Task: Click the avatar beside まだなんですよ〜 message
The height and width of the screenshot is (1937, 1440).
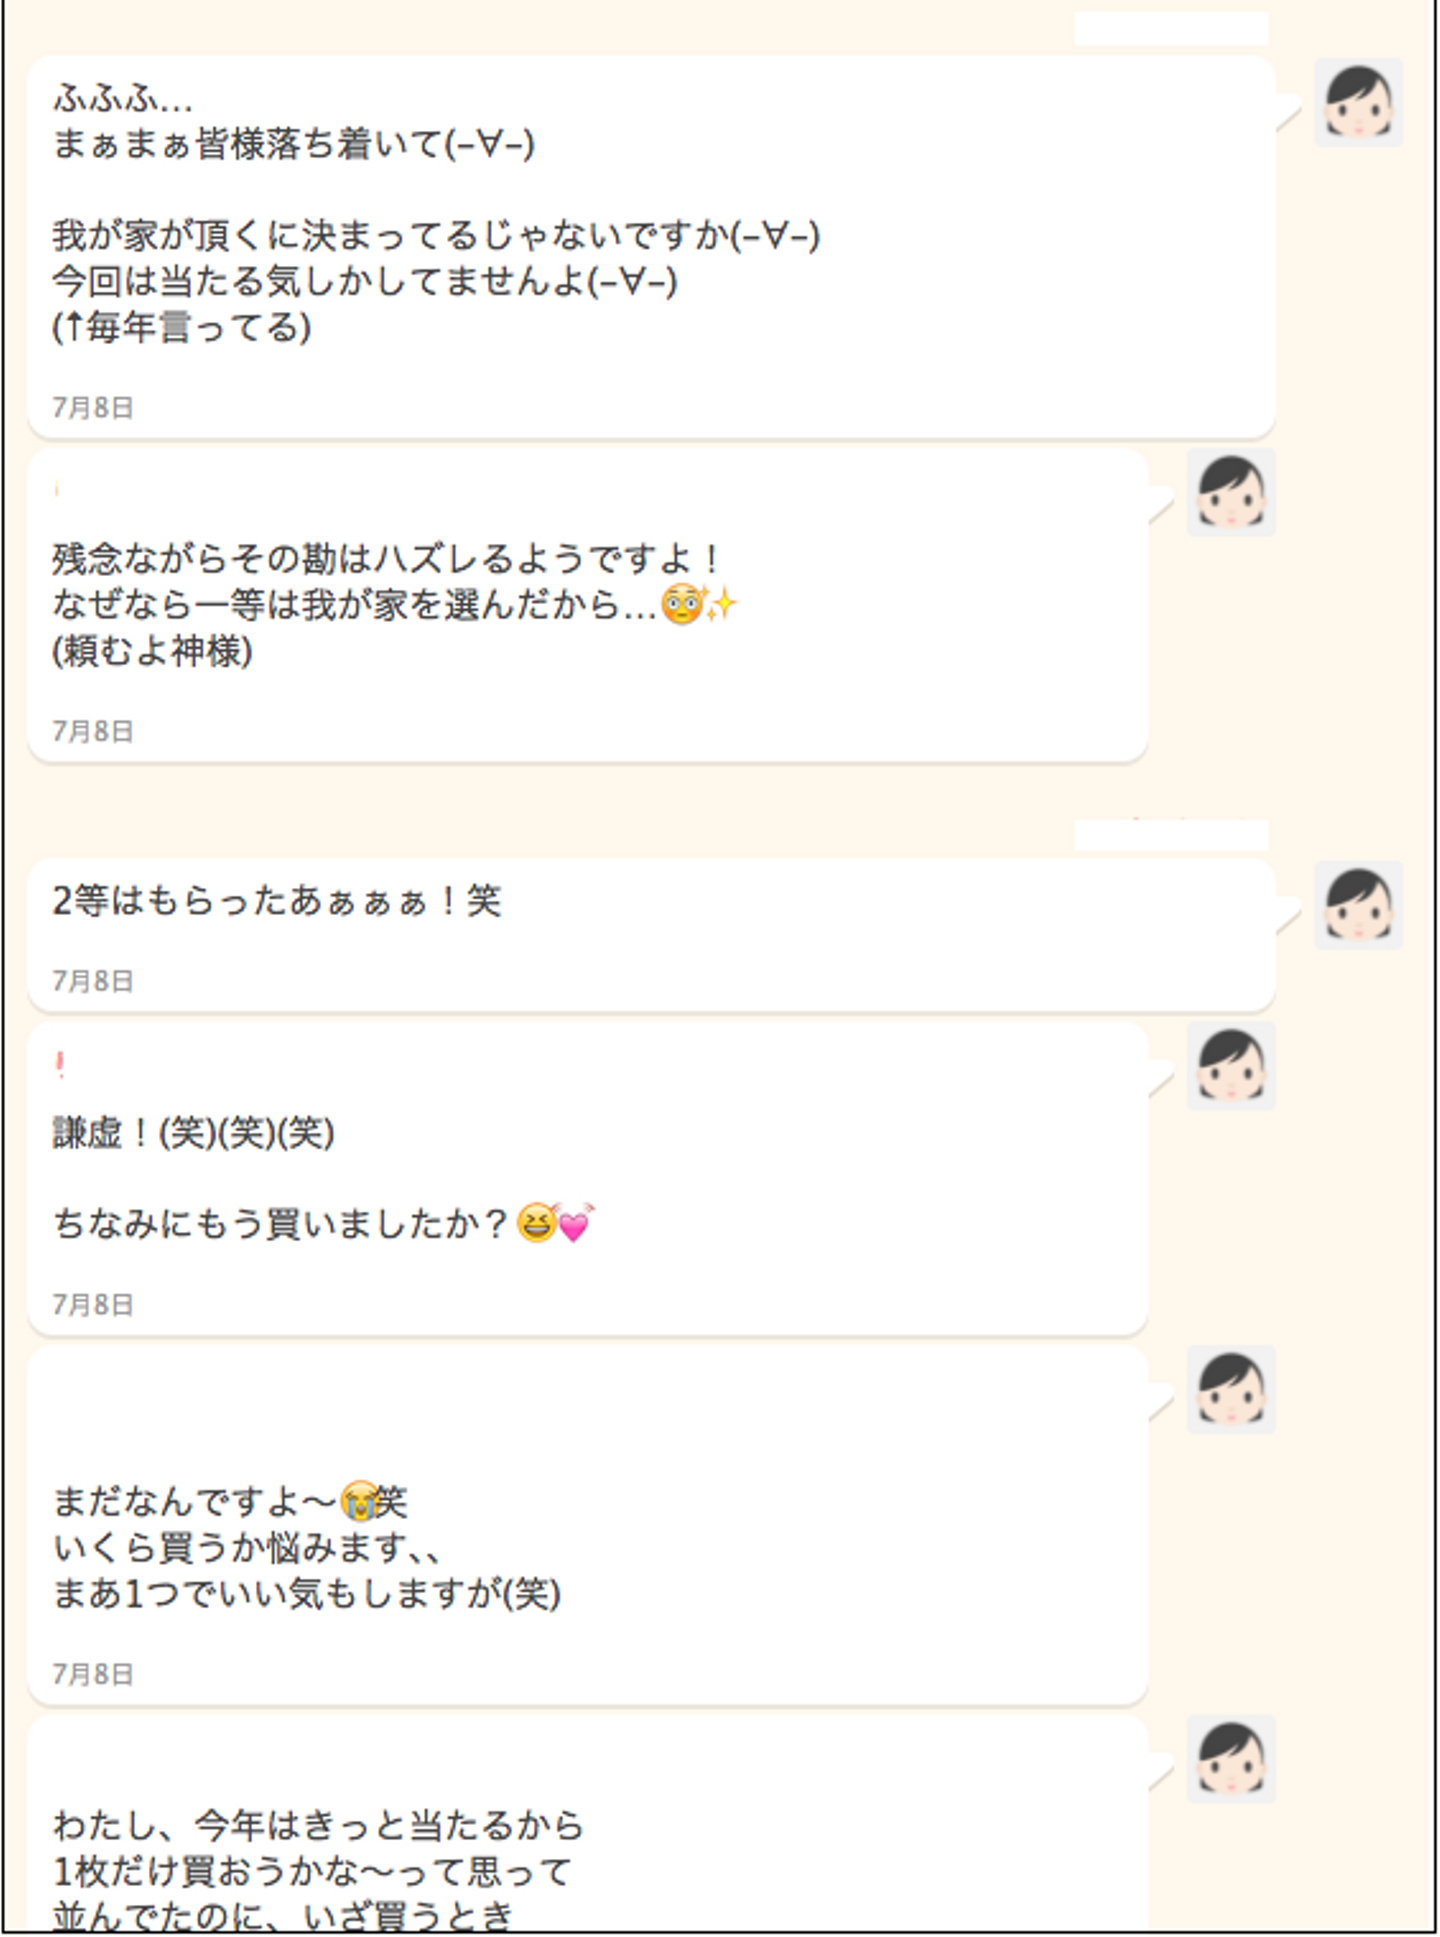Action: (1230, 1389)
